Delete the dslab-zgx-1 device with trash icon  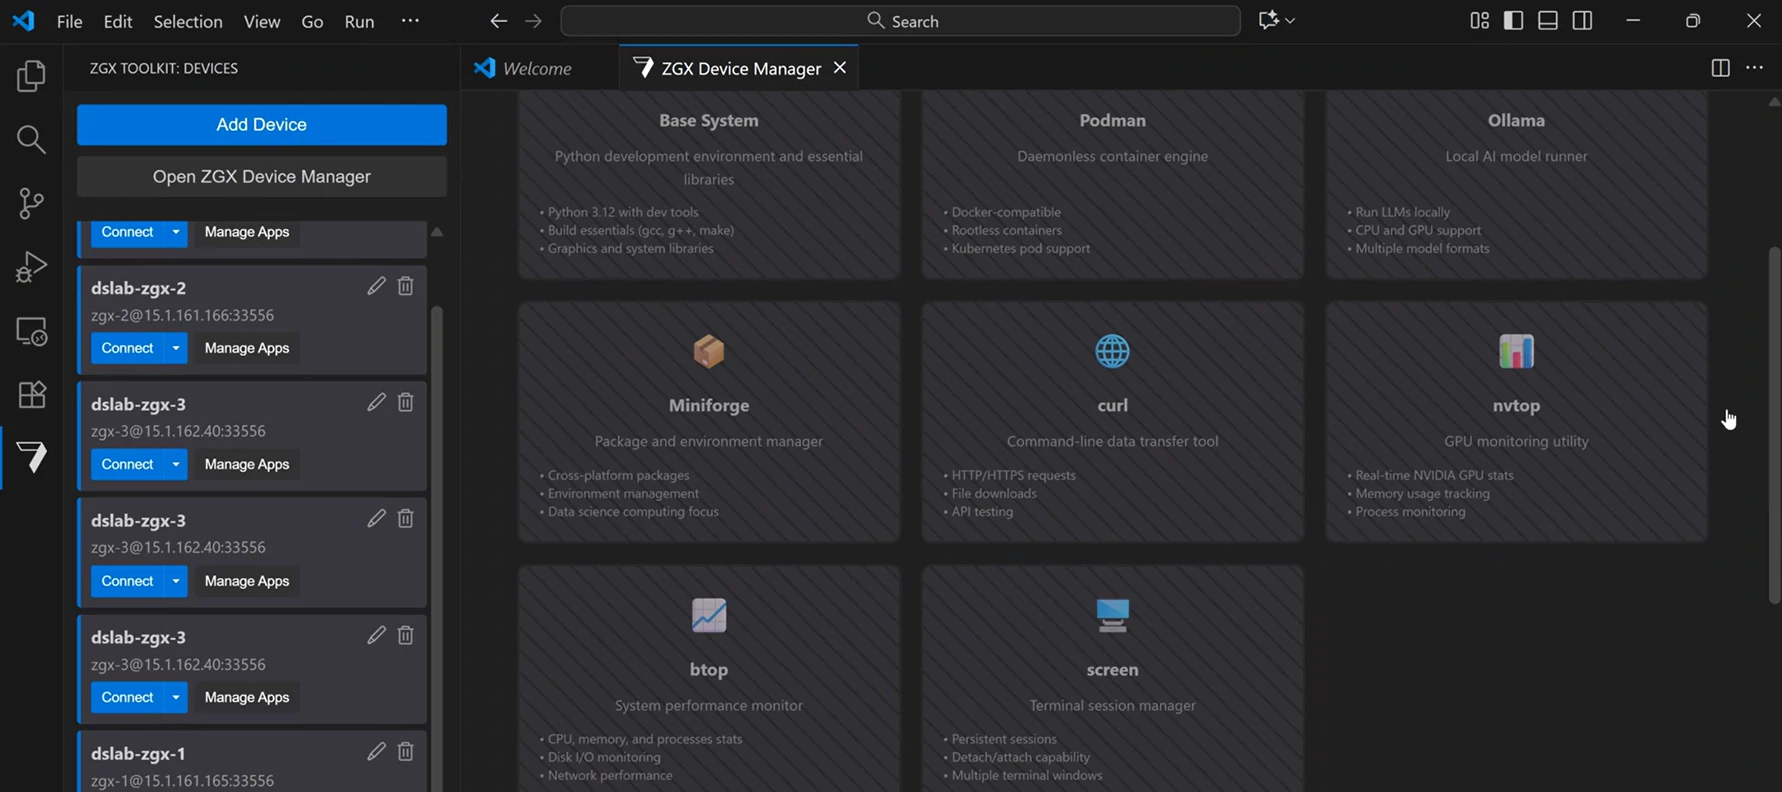tap(405, 751)
